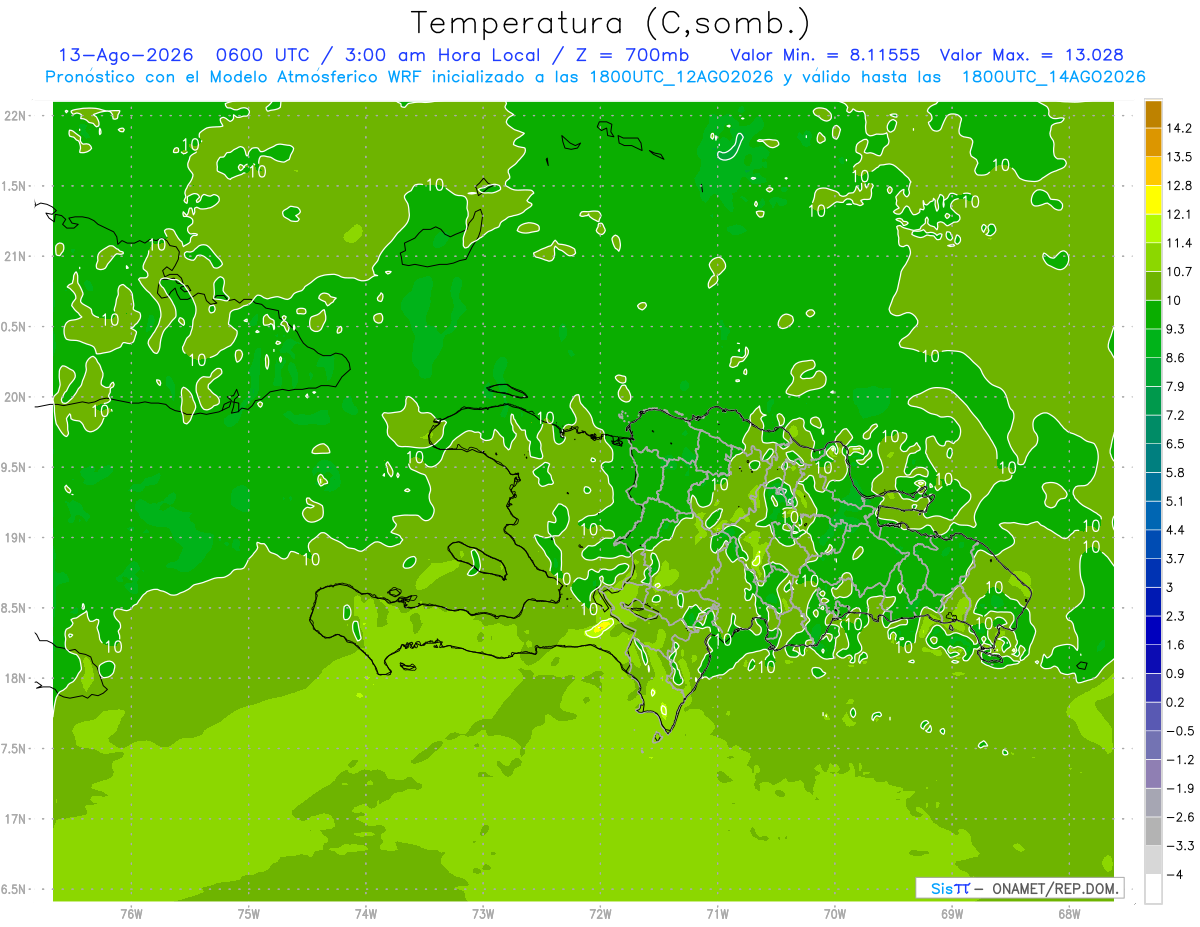Click the 10.7 colorbar label
This screenshot has height=927, width=1200.
[1179, 272]
